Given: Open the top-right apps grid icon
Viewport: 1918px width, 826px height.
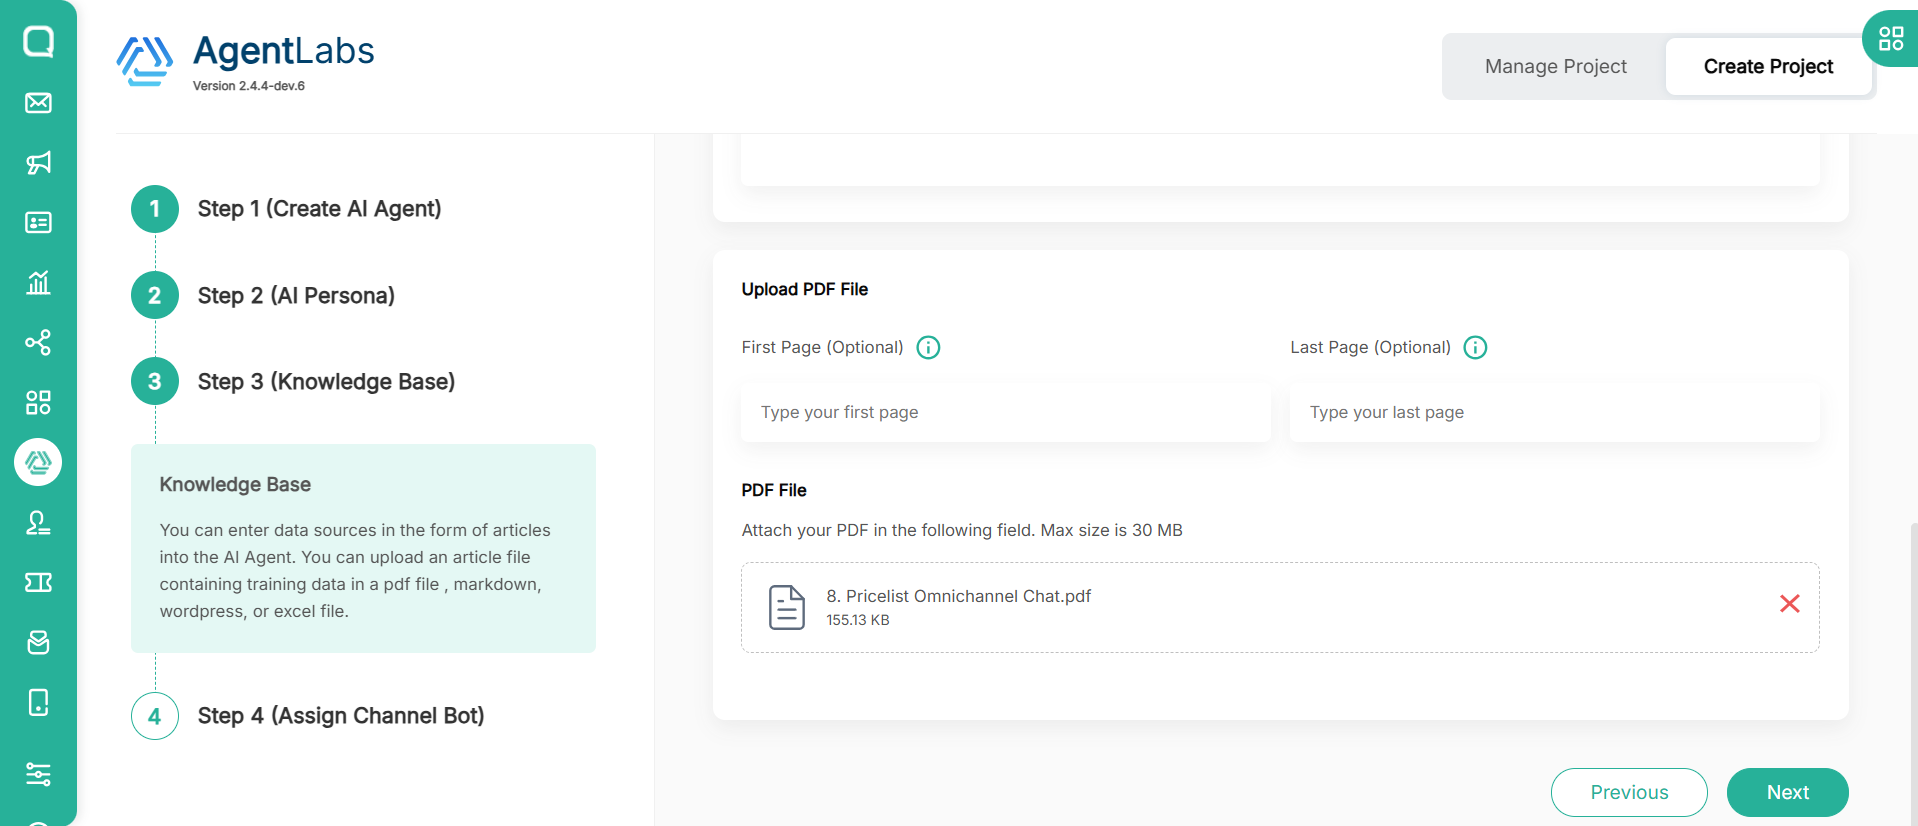Looking at the screenshot, I should 1890,39.
